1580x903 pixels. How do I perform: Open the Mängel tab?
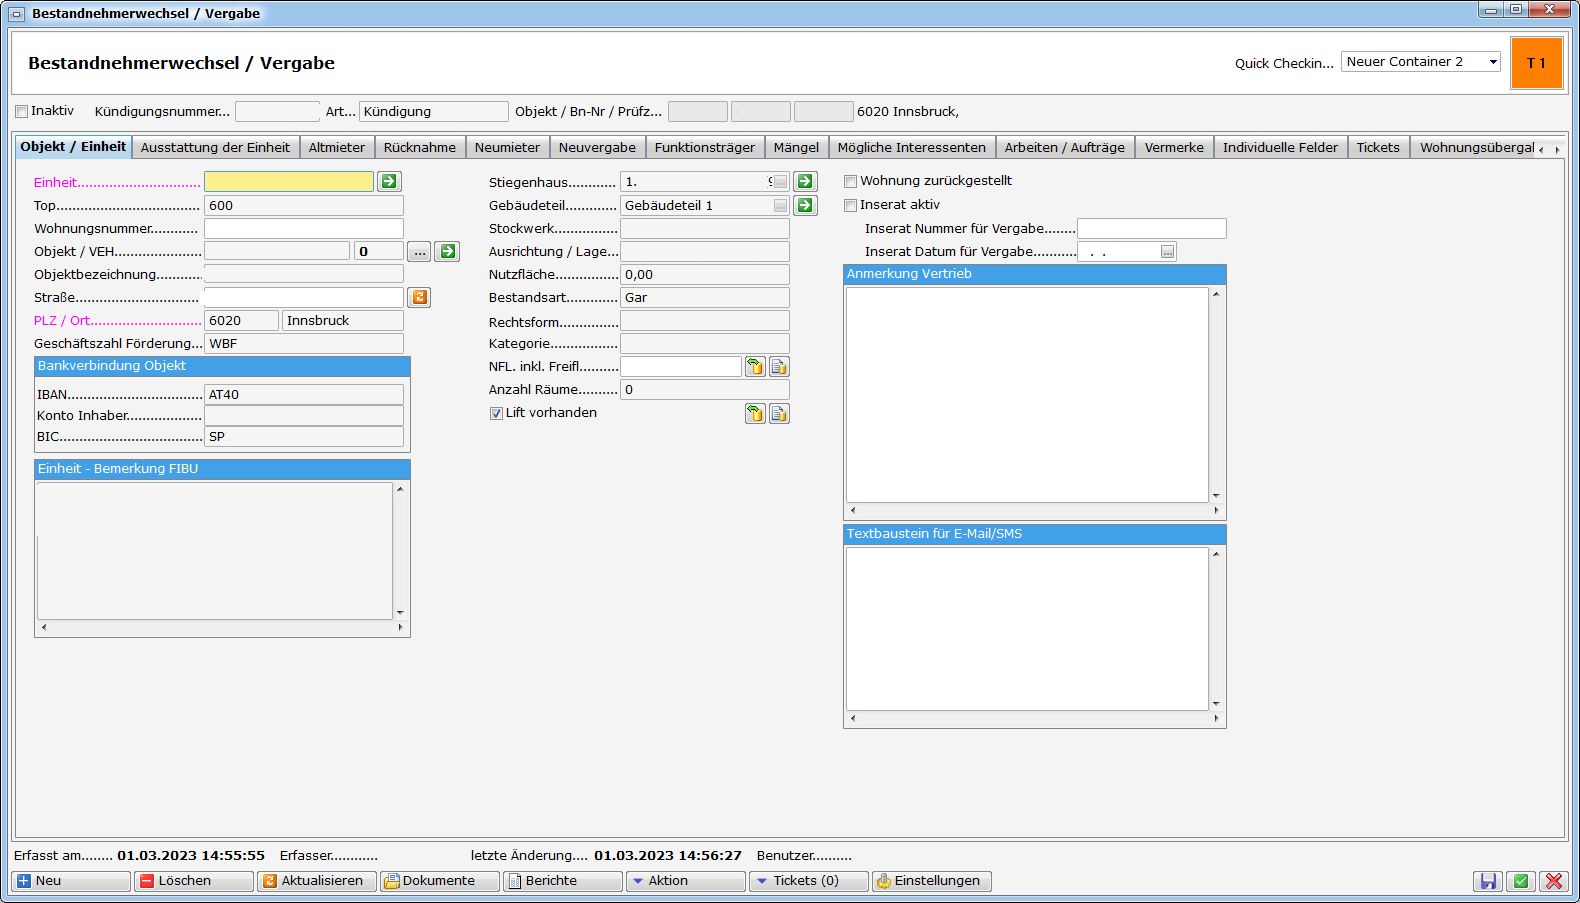click(x=796, y=147)
